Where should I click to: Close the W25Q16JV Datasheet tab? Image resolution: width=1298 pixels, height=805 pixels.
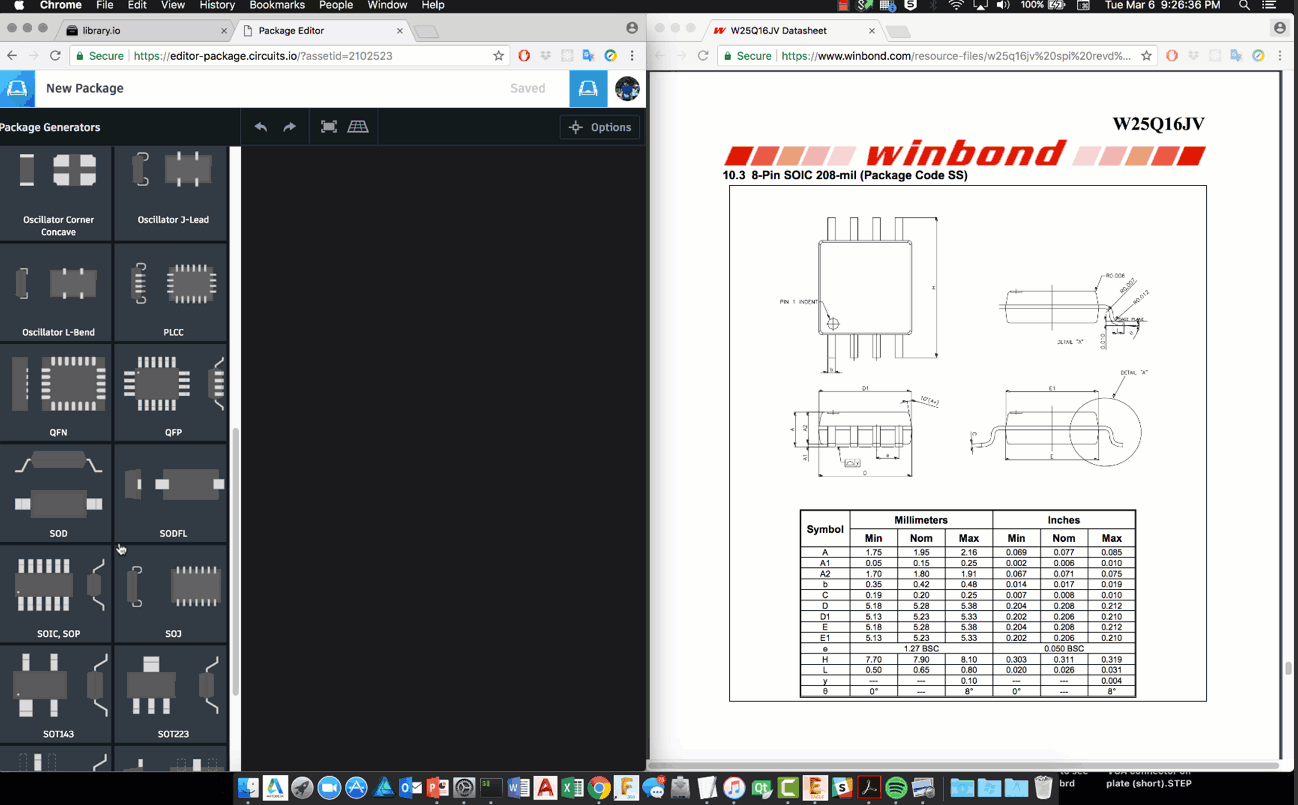872,31
